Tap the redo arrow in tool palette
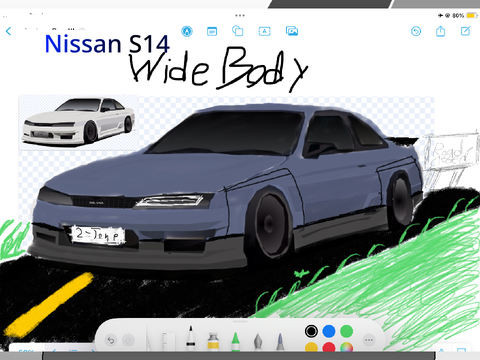 click(128, 340)
